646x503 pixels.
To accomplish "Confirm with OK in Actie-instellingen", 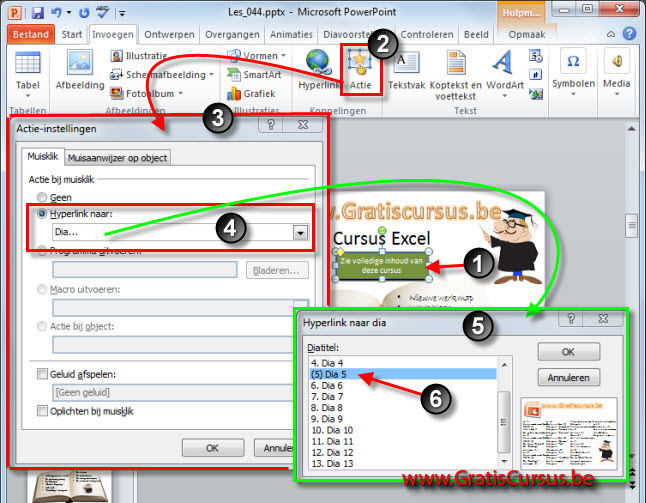I will tap(213, 448).
